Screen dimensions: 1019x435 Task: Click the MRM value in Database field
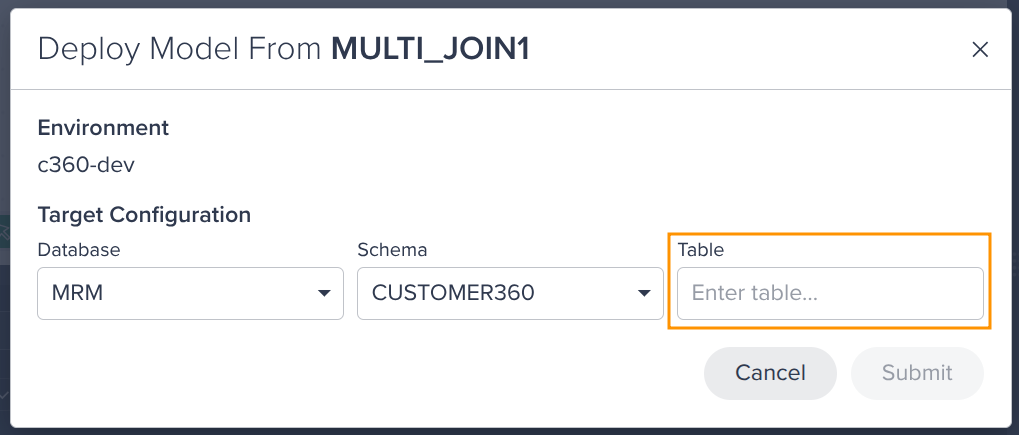[78, 293]
